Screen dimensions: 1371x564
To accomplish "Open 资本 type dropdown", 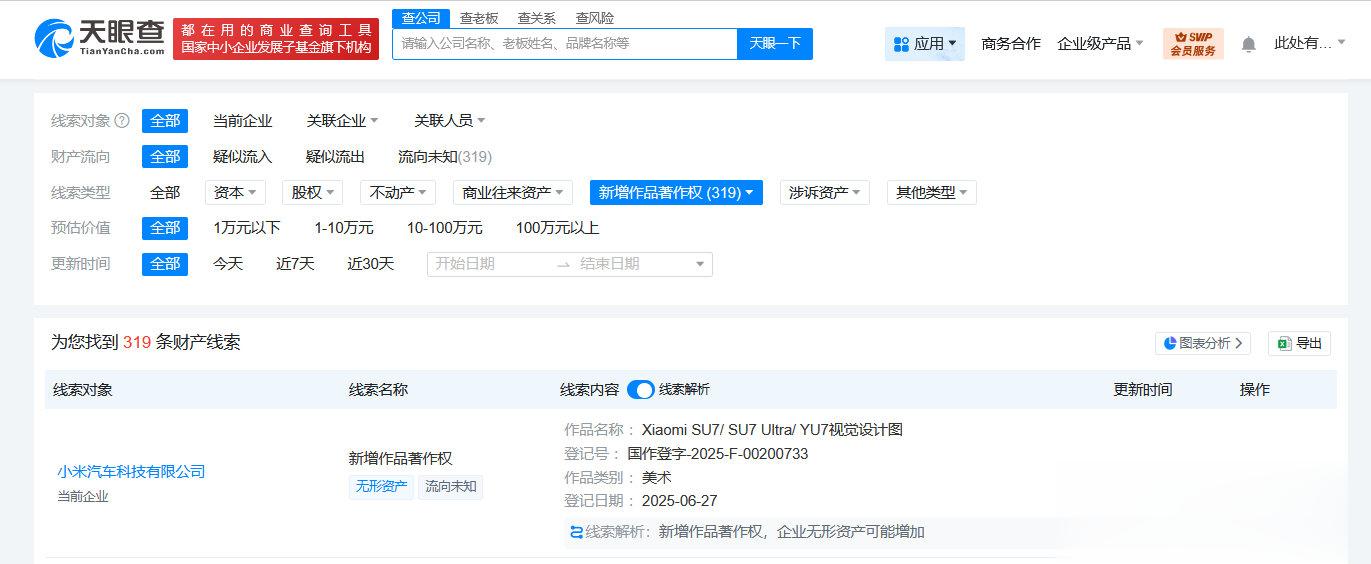I will click(x=235, y=193).
